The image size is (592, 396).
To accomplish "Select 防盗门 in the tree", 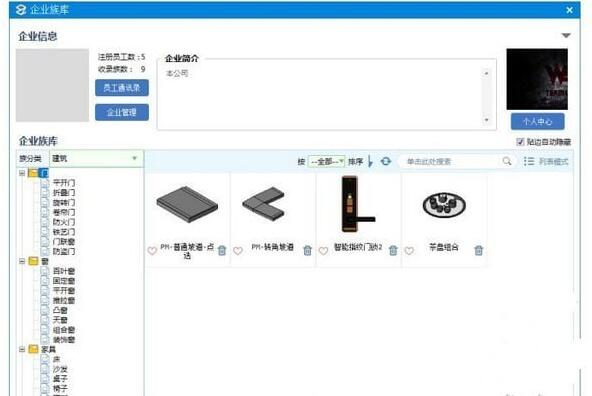I will point(64,251).
